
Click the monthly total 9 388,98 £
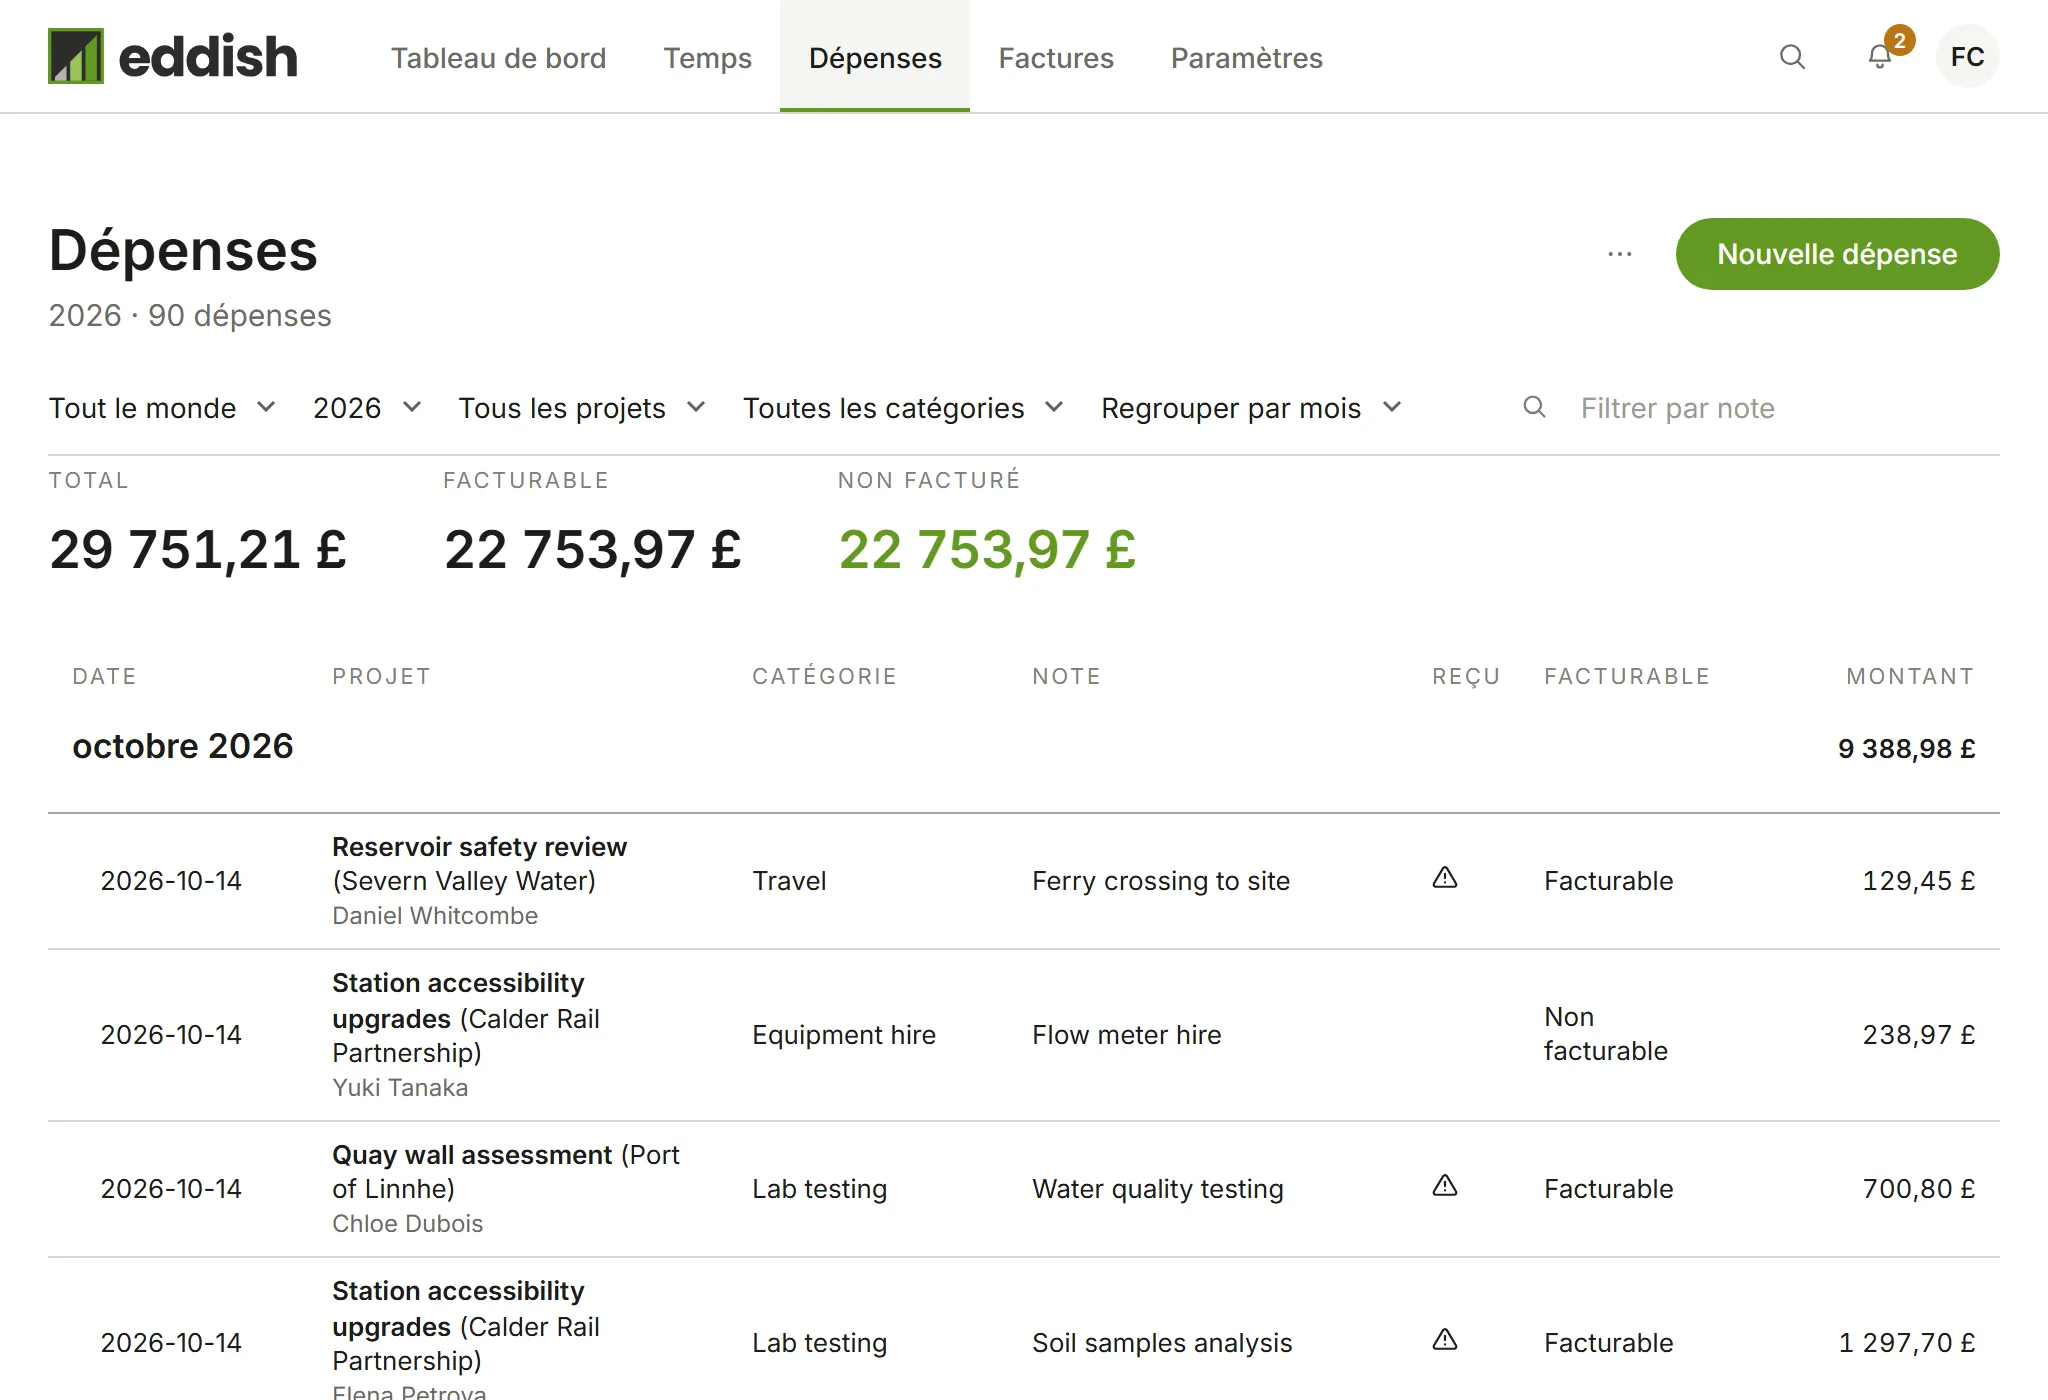click(1906, 749)
